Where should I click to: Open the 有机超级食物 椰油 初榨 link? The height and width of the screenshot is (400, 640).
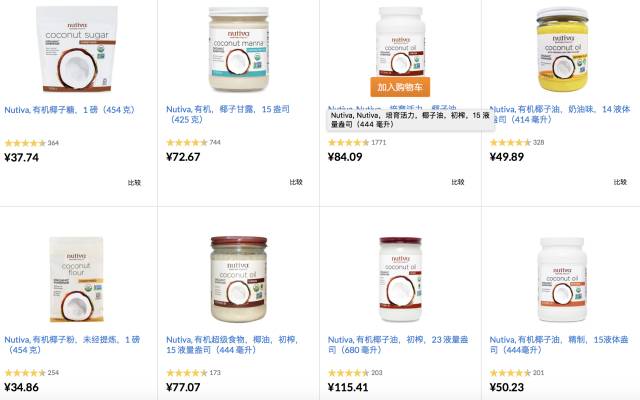click(x=232, y=344)
